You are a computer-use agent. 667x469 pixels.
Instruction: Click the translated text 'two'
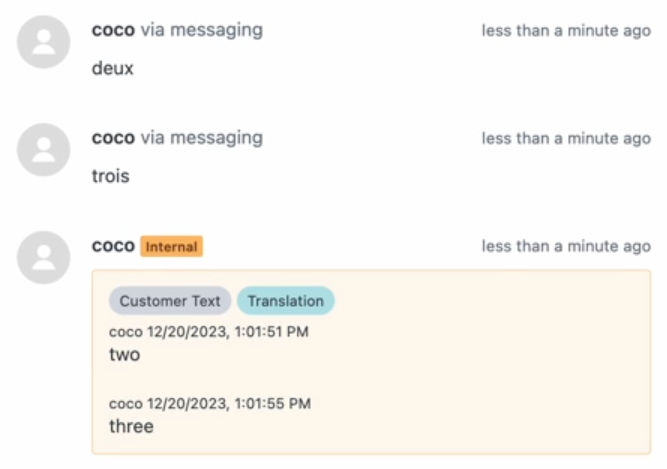point(125,354)
